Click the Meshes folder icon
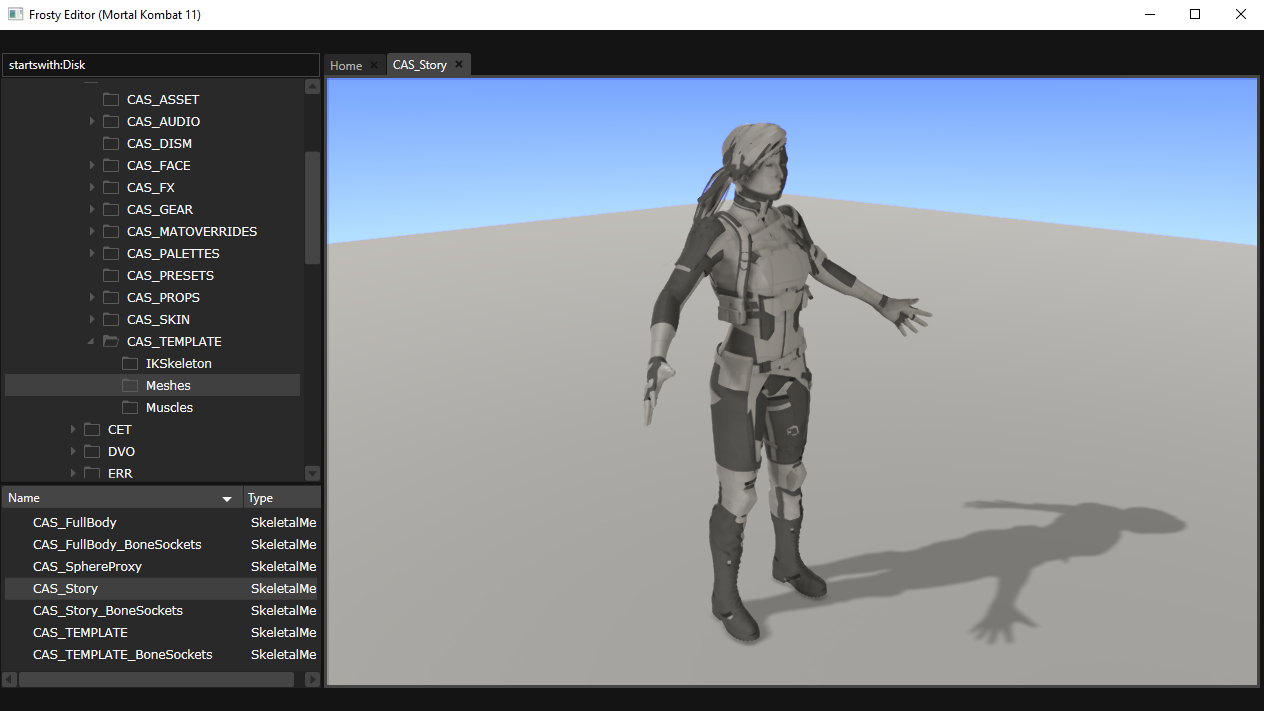 (x=130, y=386)
